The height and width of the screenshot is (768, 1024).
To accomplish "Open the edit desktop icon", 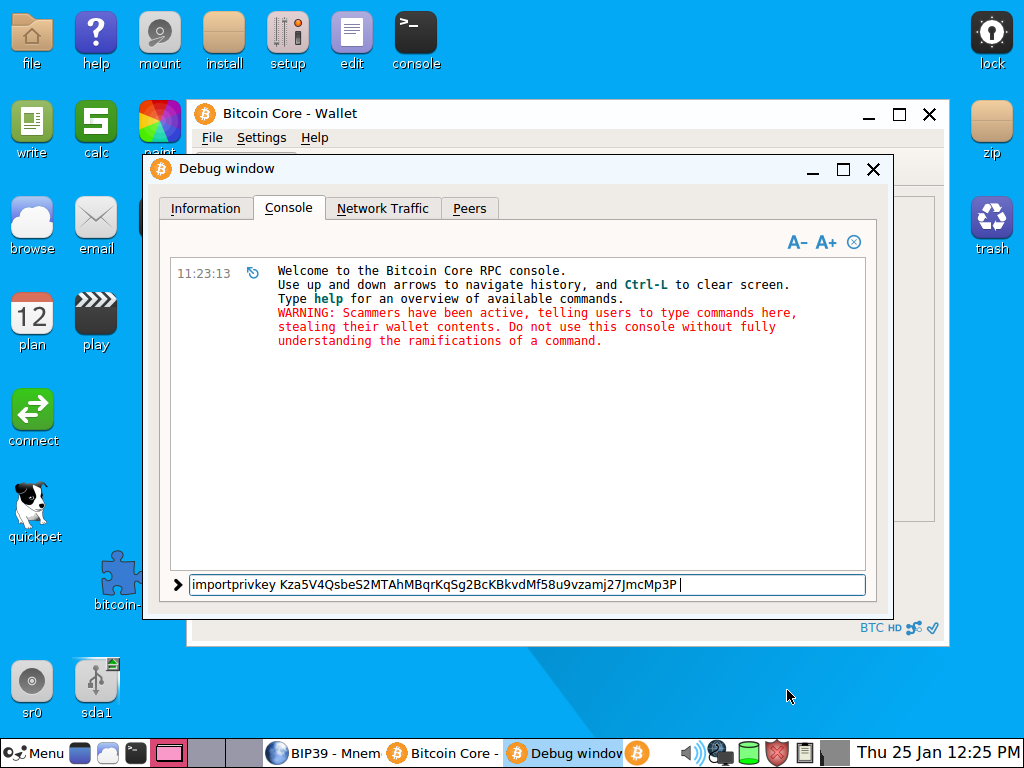I will (352, 41).
